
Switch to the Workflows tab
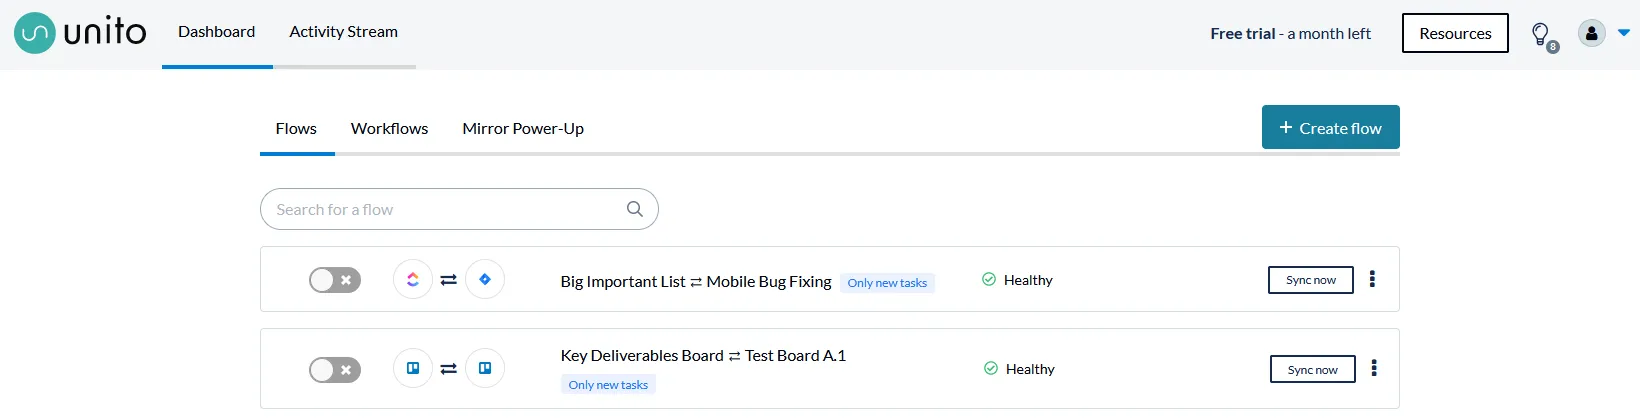click(389, 129)
